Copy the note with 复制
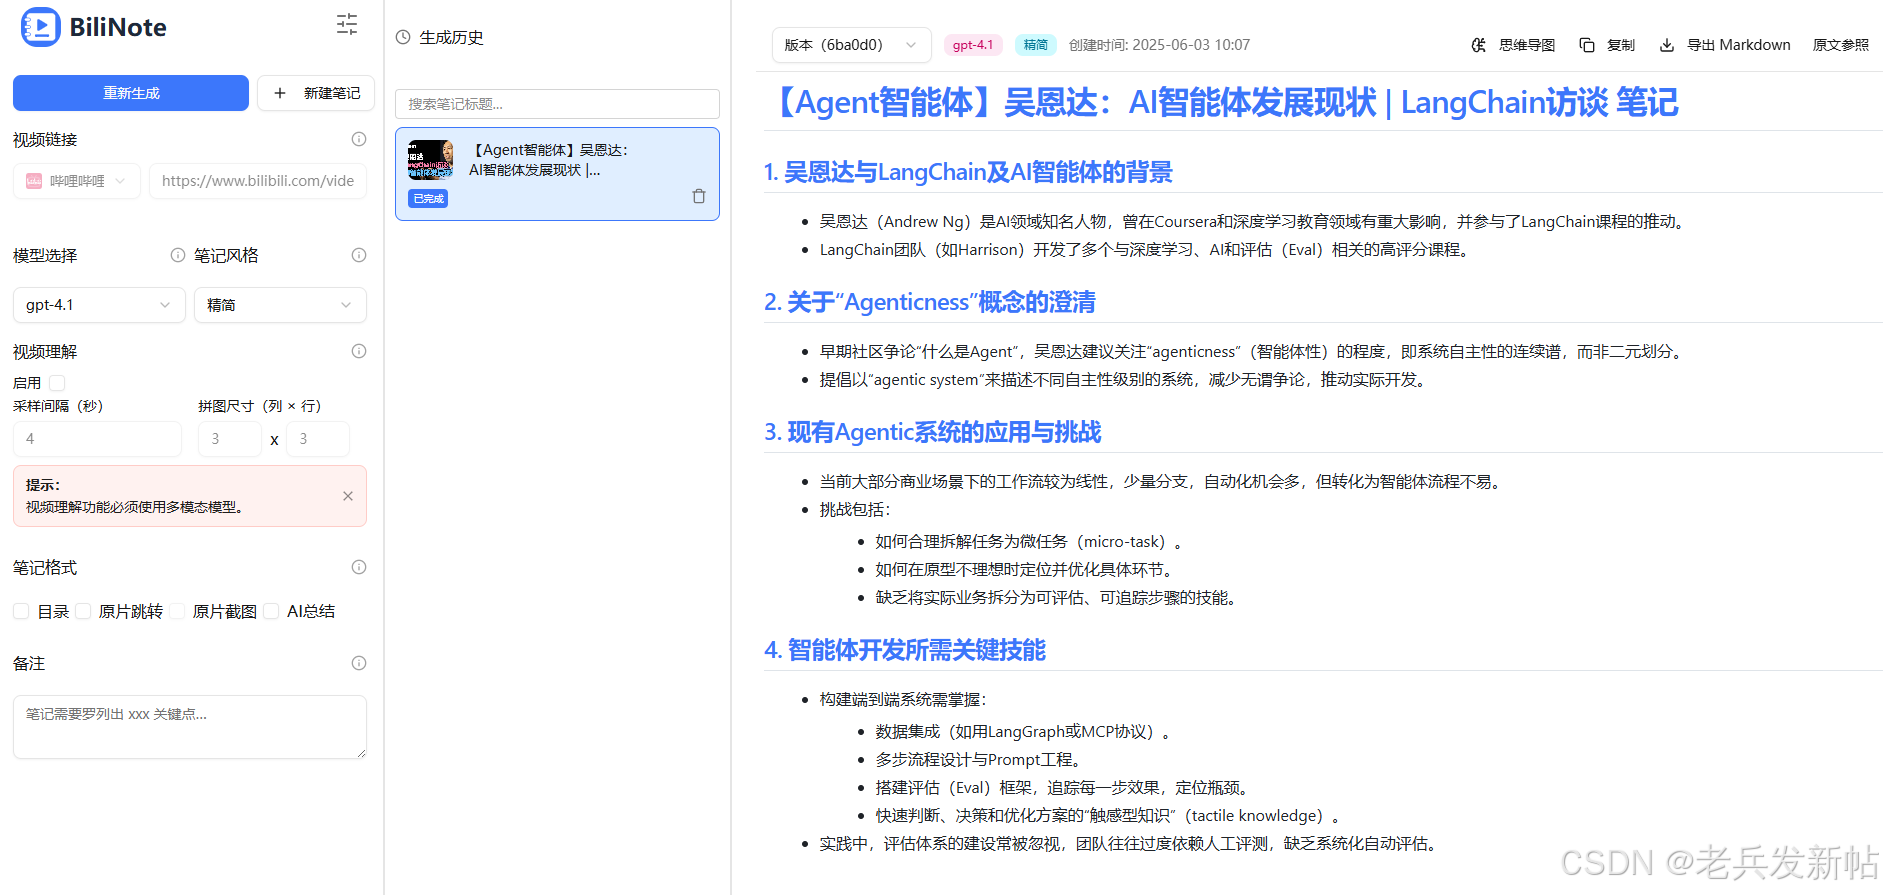Image resolution: width=1883 pixels, height=895 pixels. [x=1607, y=45]
